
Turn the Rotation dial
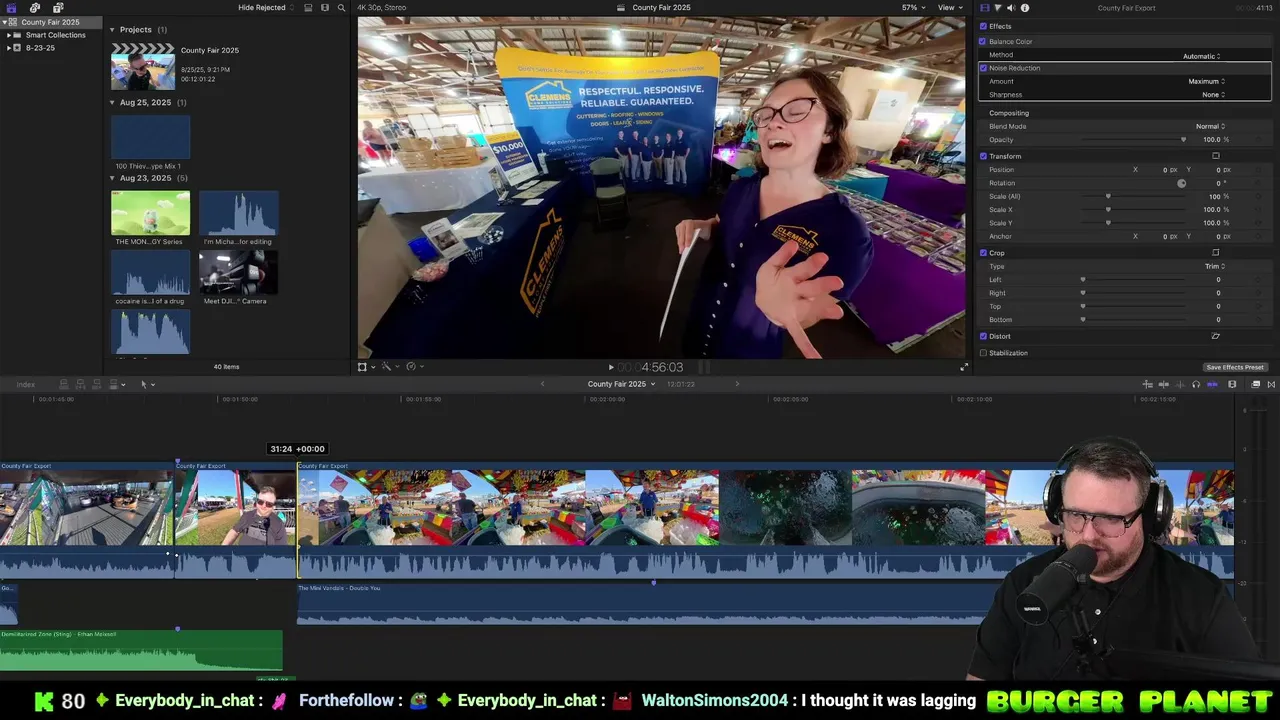pos(1181,183)
